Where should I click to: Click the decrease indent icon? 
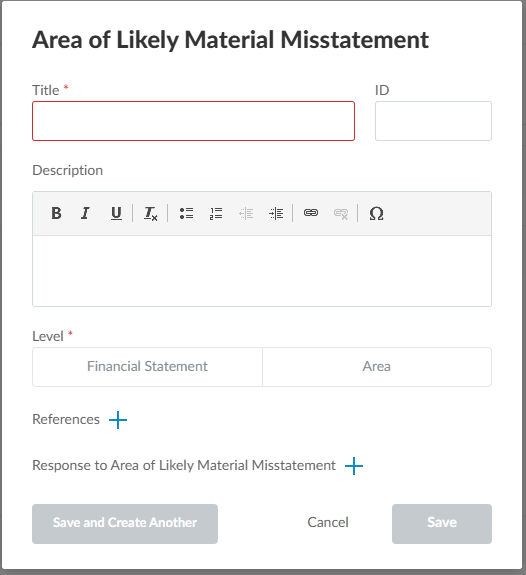coord(246,213)
